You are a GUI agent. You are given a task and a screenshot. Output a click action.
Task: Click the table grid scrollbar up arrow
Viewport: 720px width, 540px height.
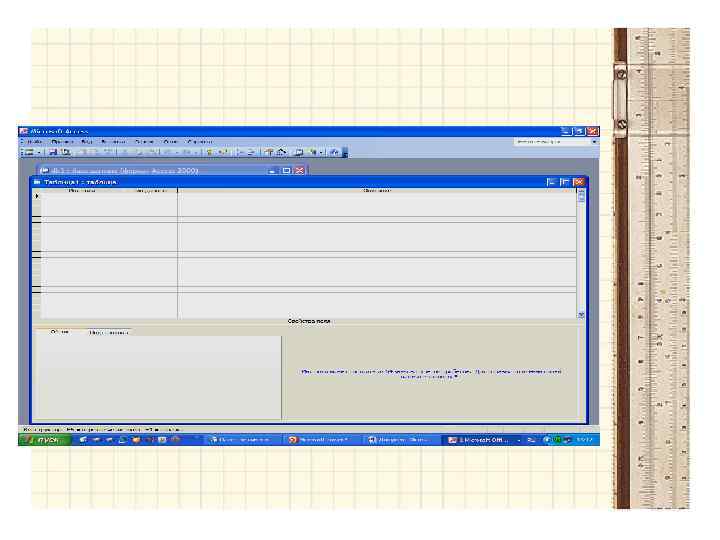point(581,191)
